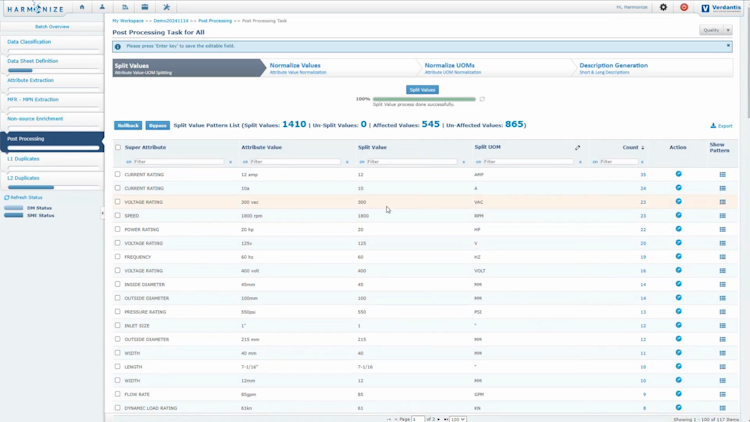Open Attribute Value filter operator dropdown
750x422 pixels.
(x=245, y=162)
